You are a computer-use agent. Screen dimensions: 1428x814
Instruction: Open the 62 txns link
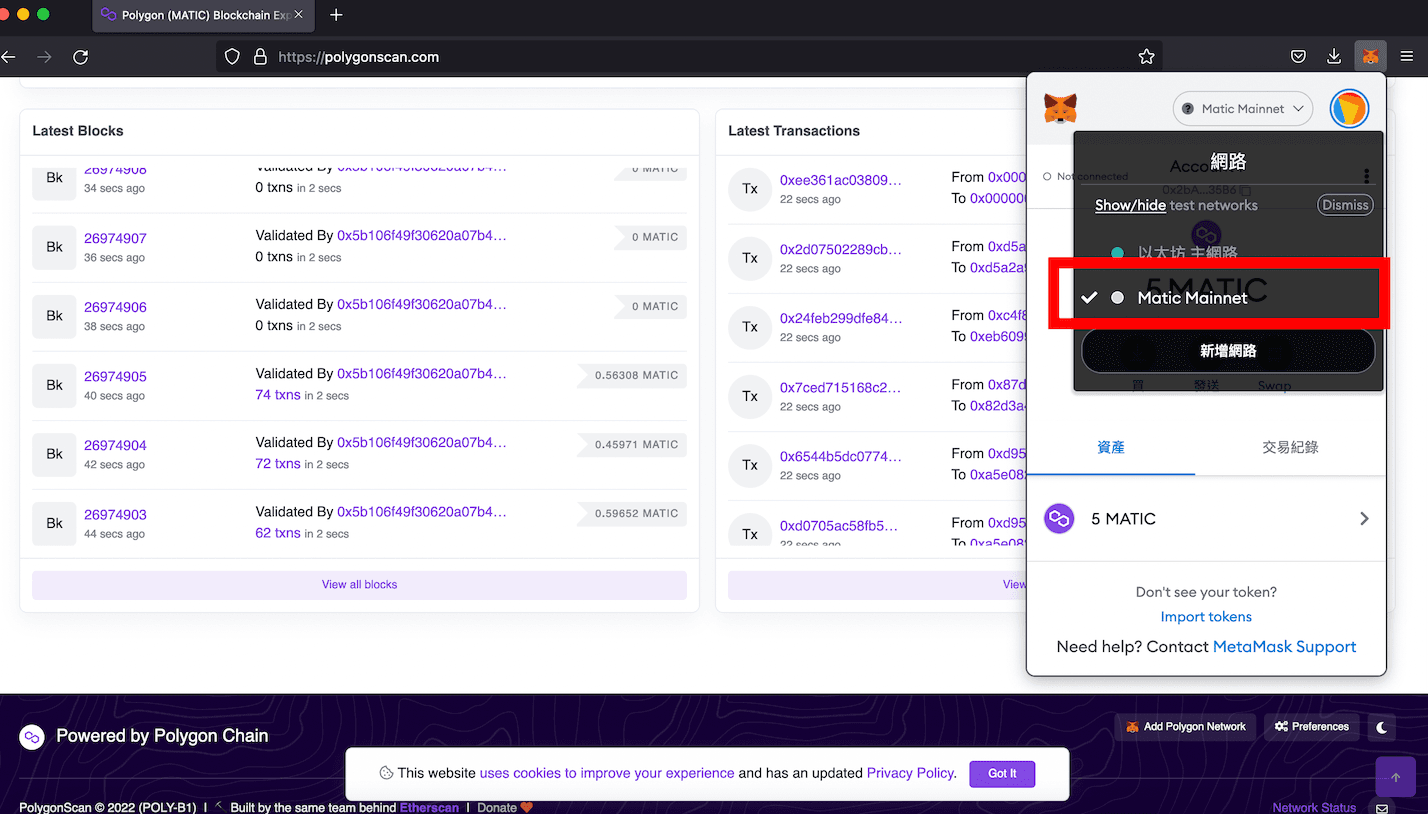pos(278,533)
